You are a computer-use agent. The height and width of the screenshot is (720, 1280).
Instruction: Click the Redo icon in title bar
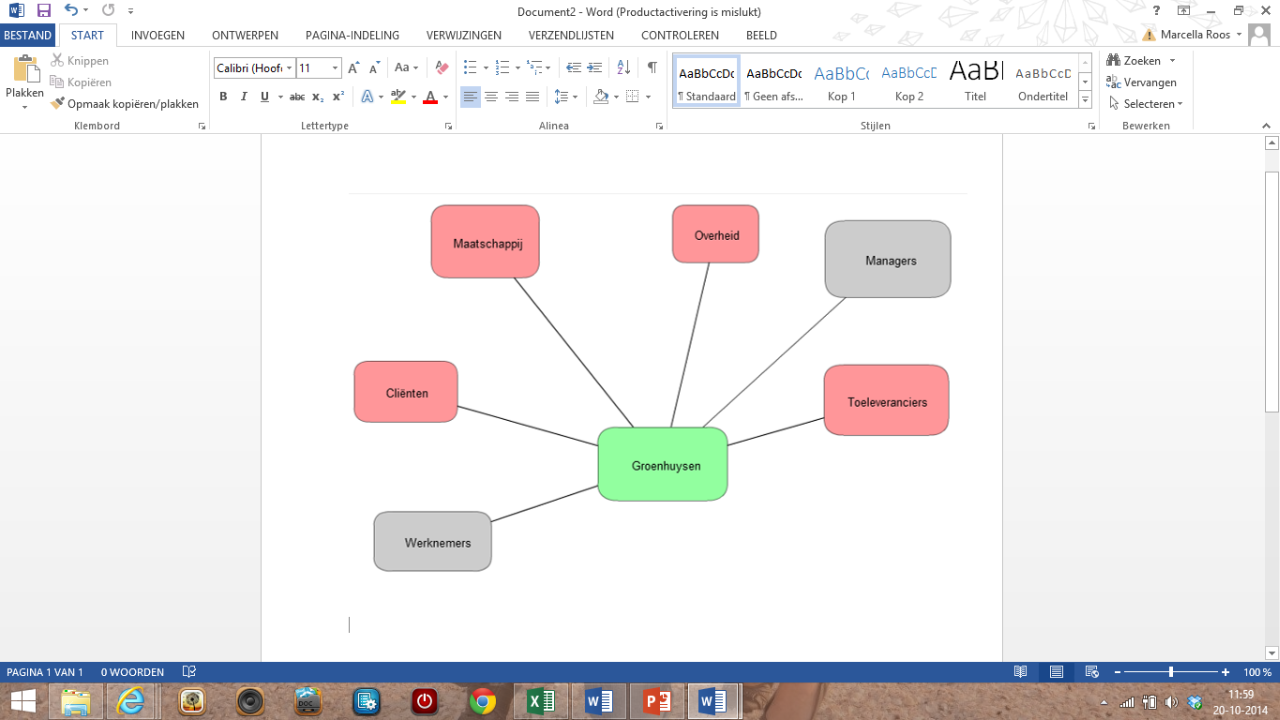(x=107, y=10)
